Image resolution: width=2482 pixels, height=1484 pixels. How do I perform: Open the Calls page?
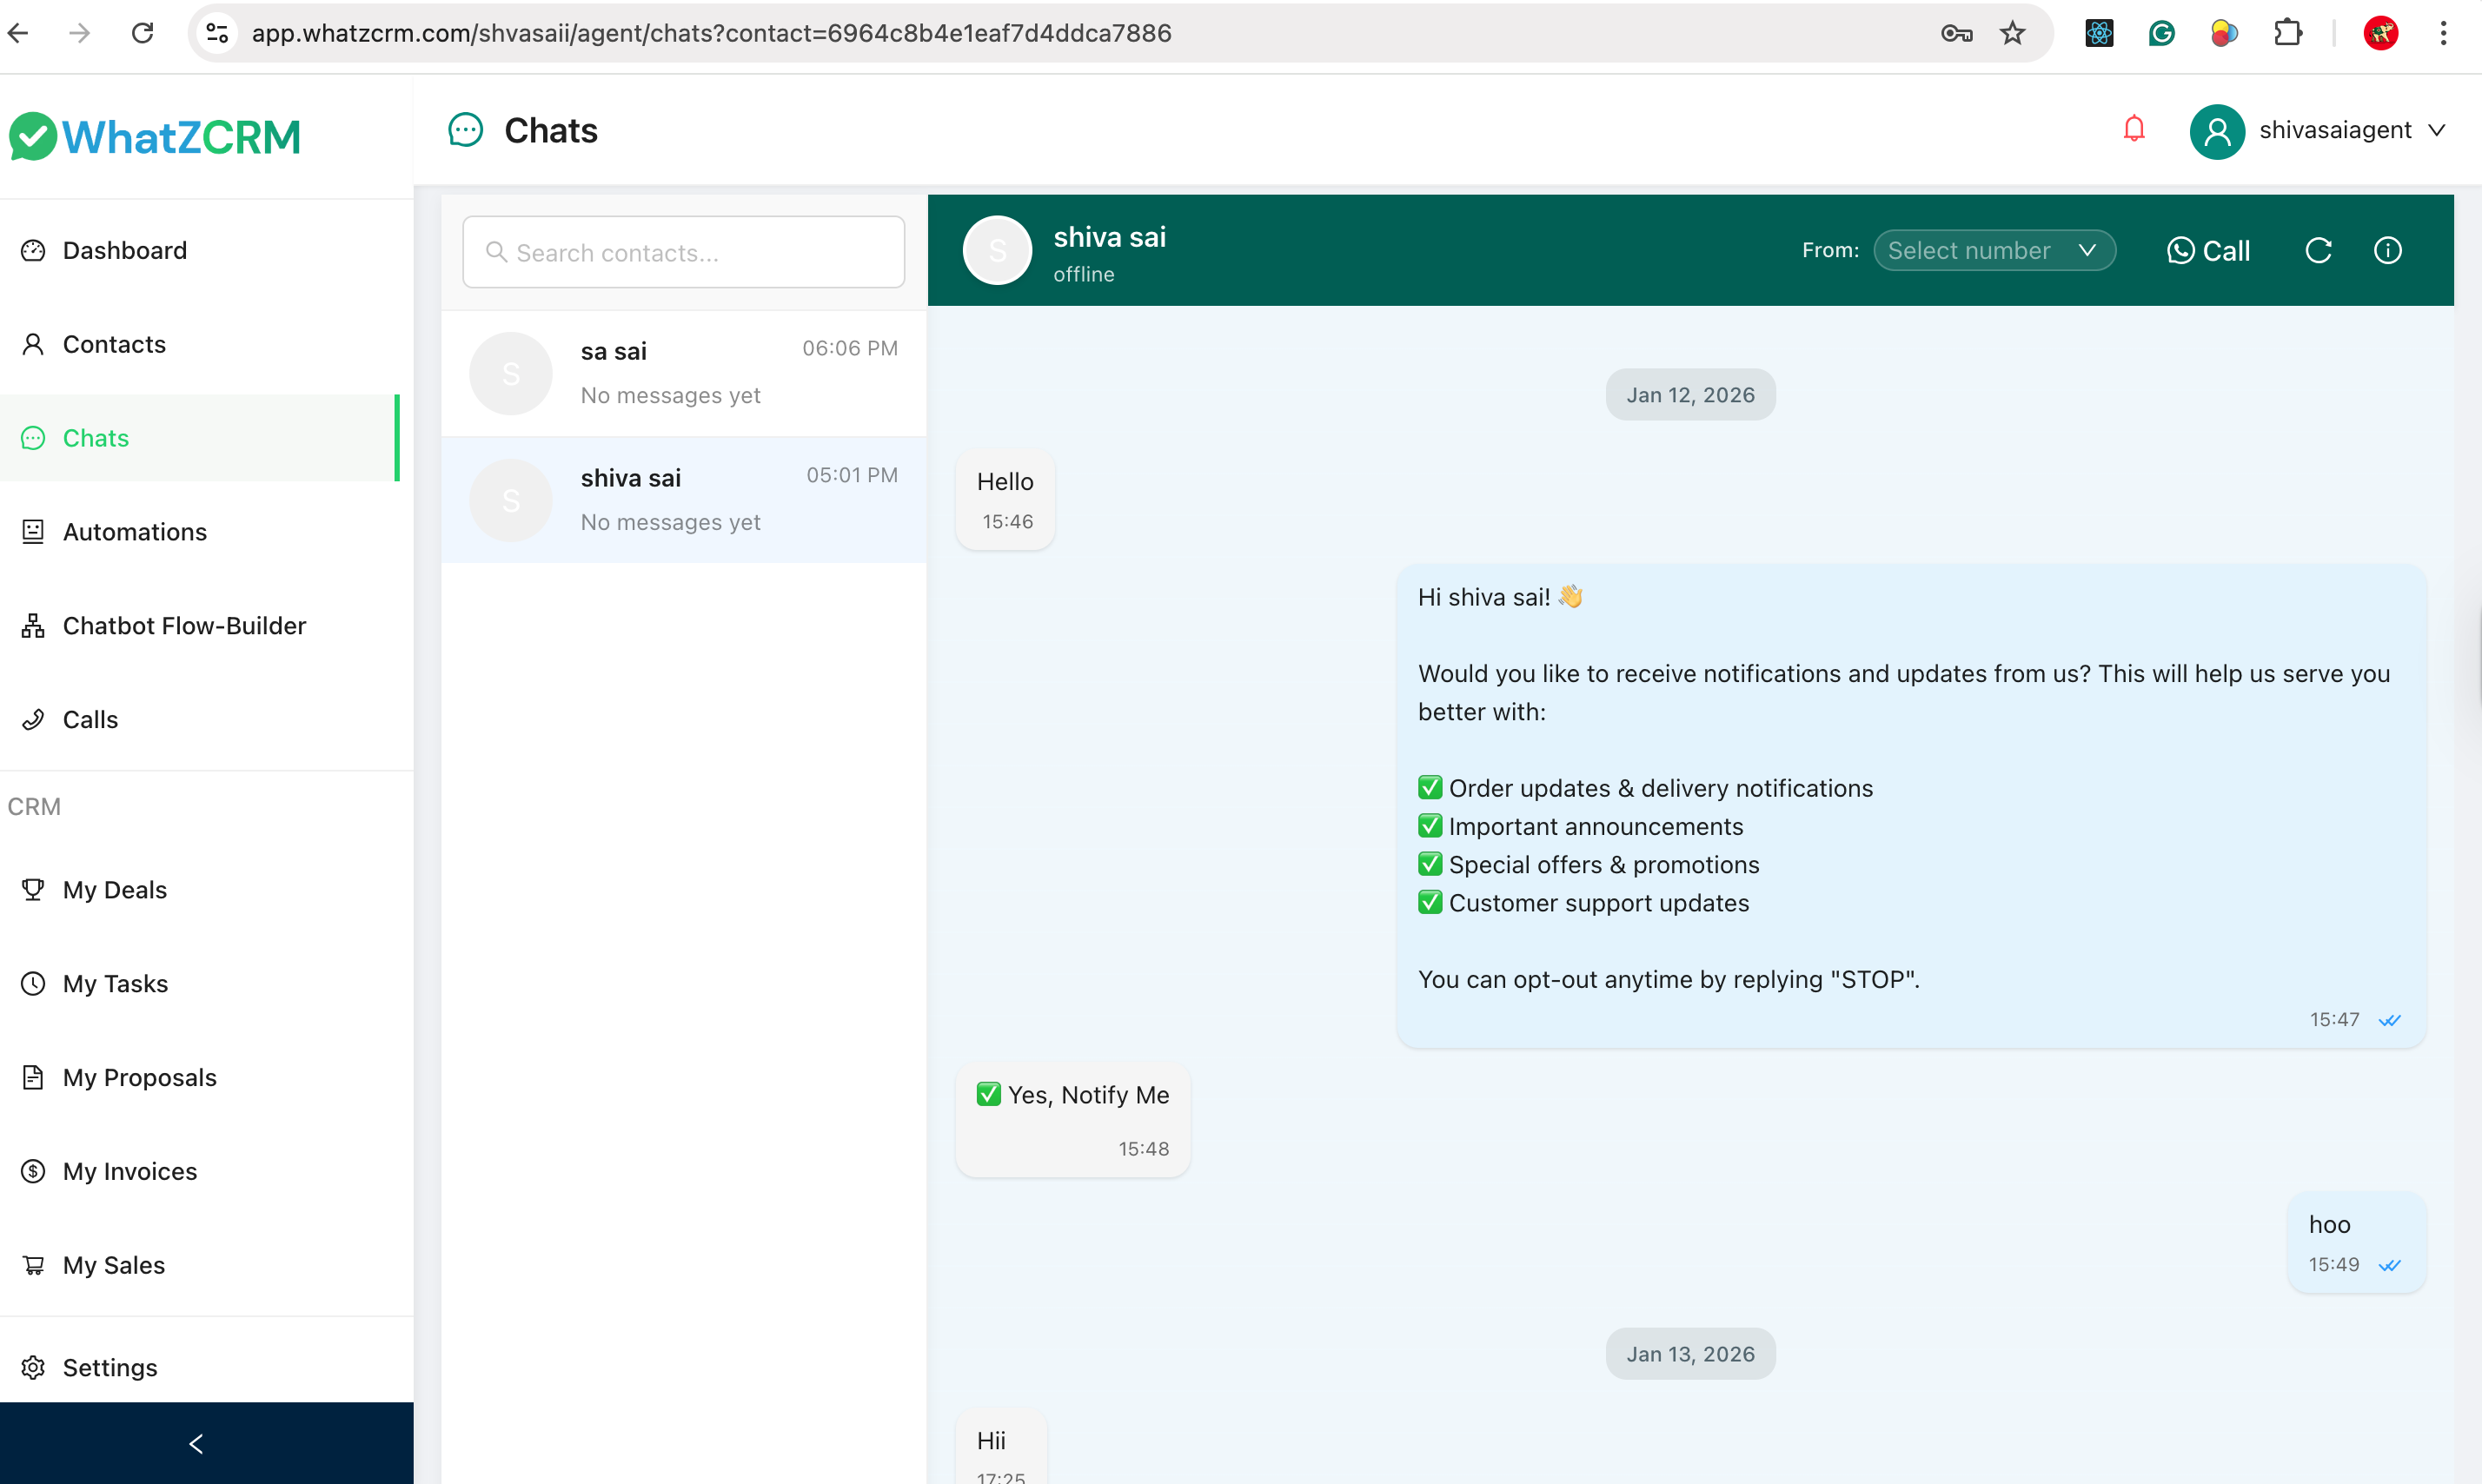coord(90,720)
